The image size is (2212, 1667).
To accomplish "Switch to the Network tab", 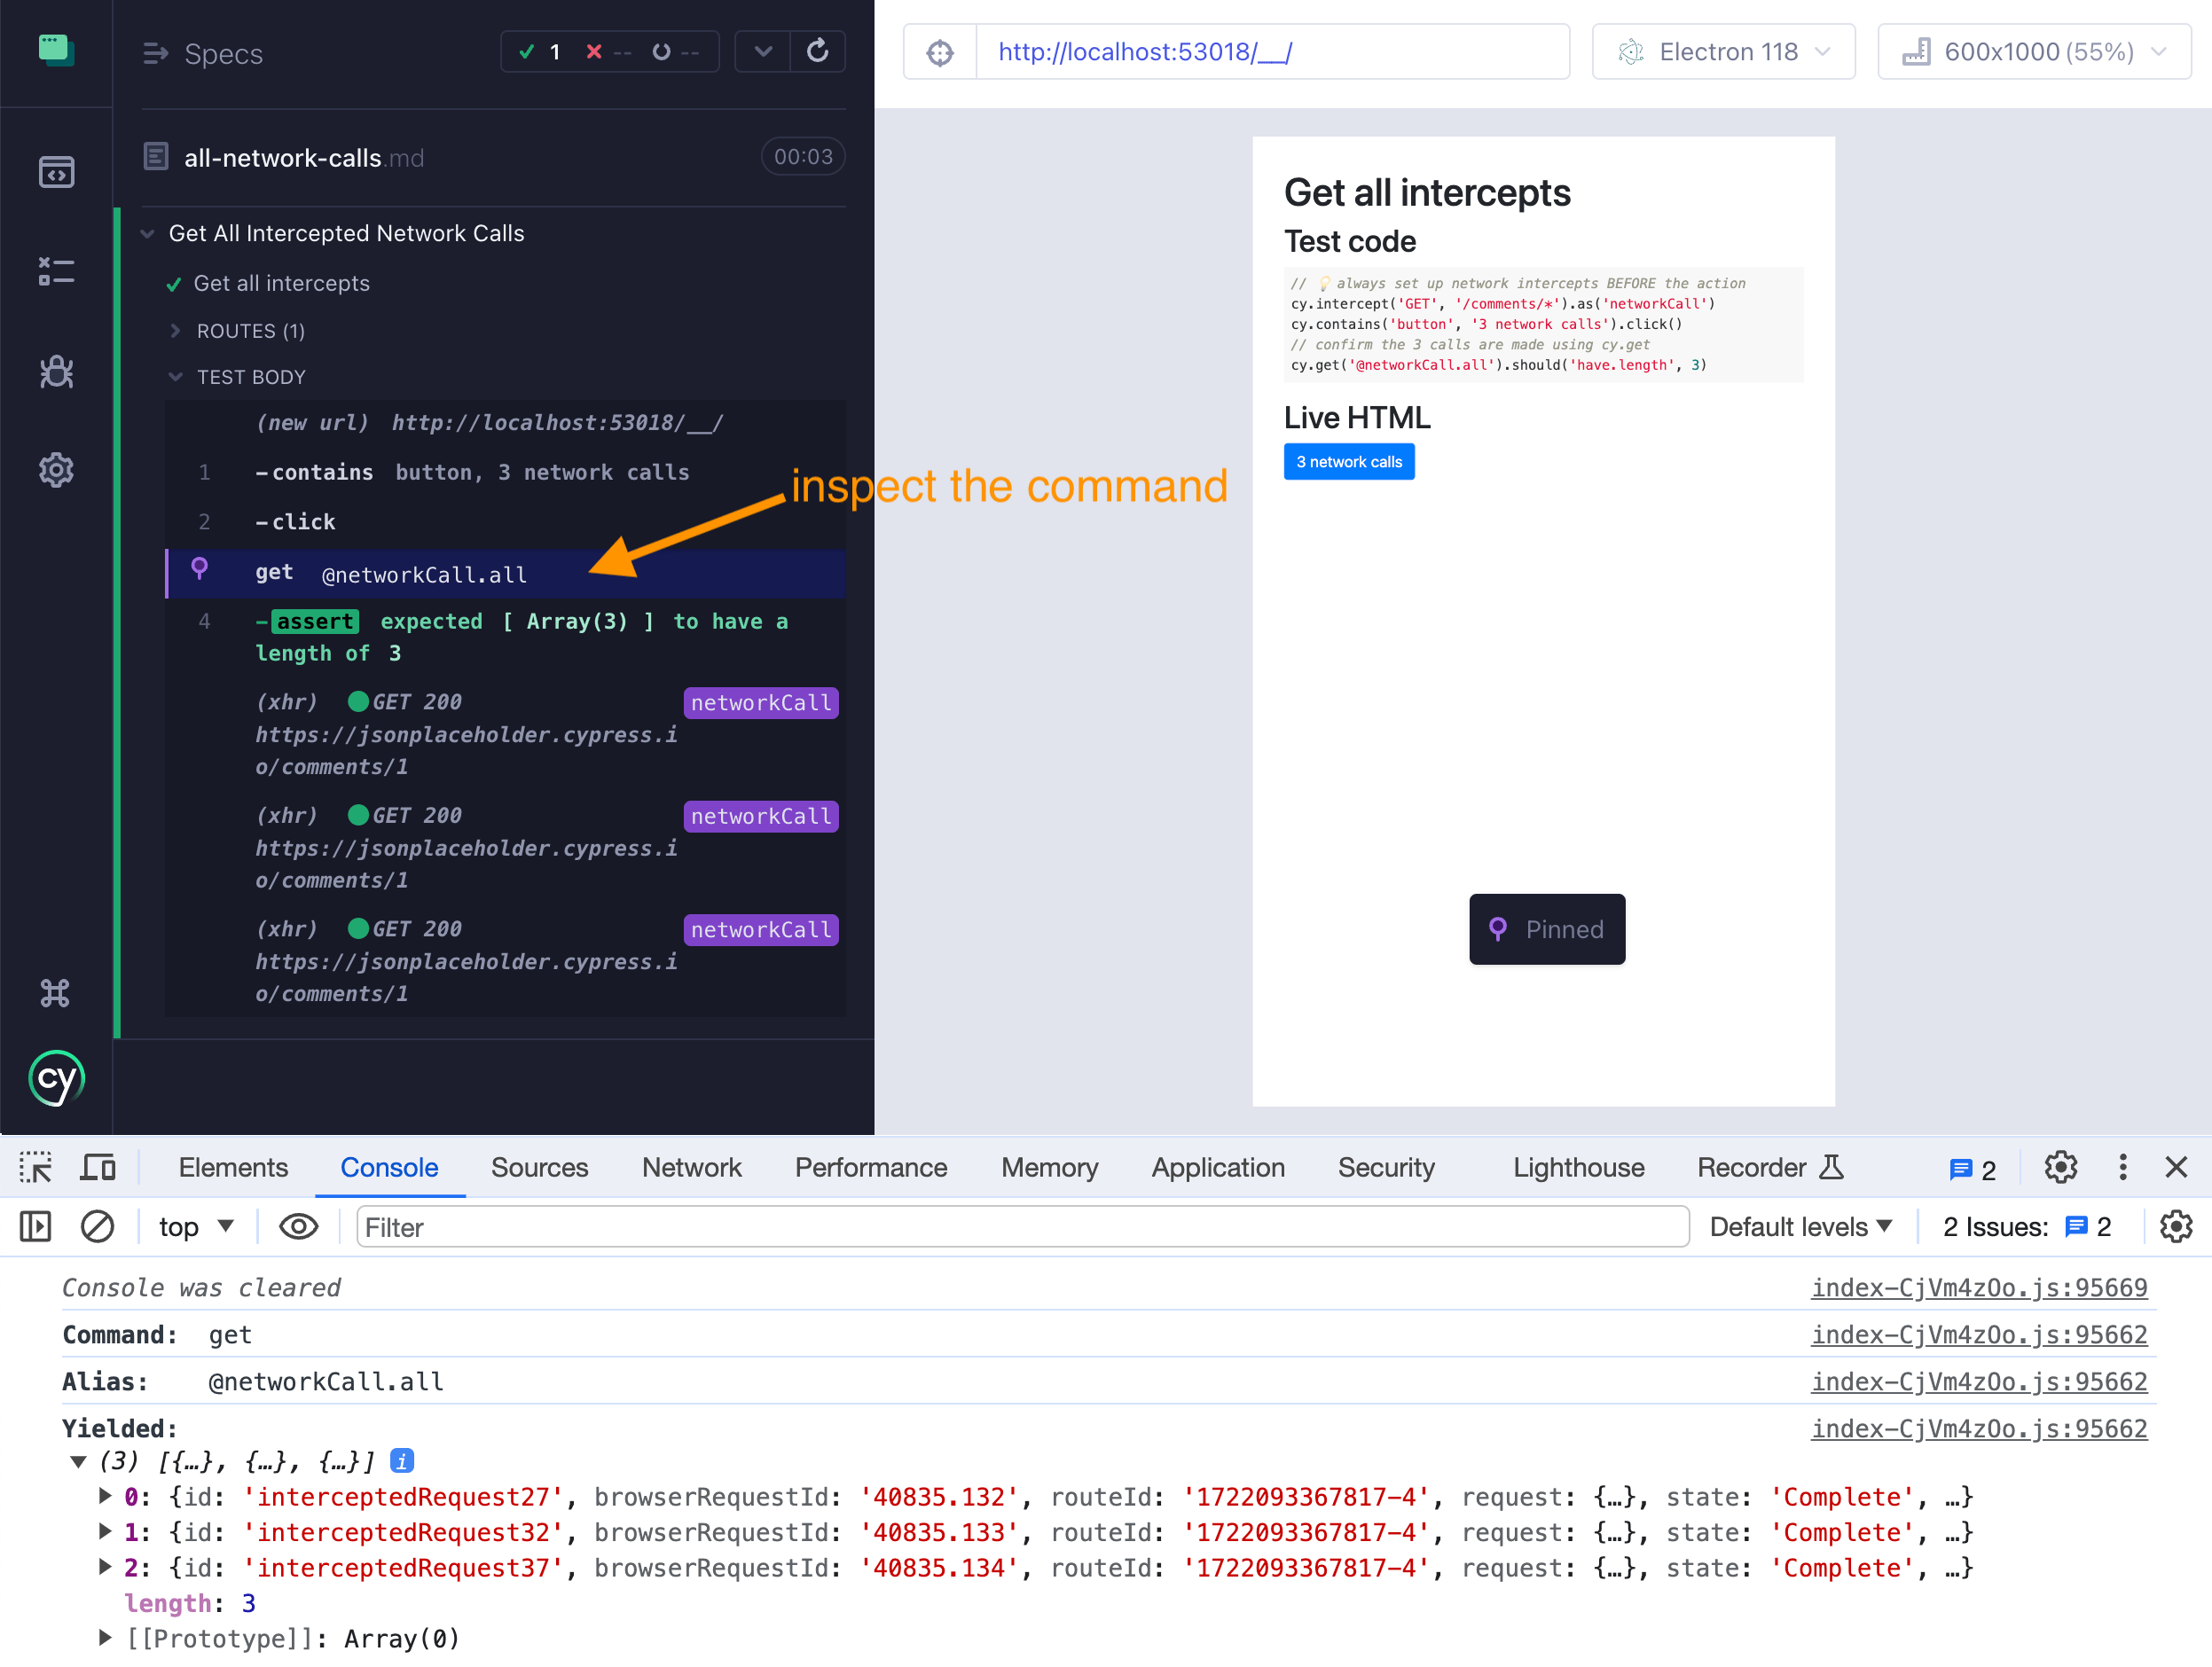I will (x=691, y=1167).
